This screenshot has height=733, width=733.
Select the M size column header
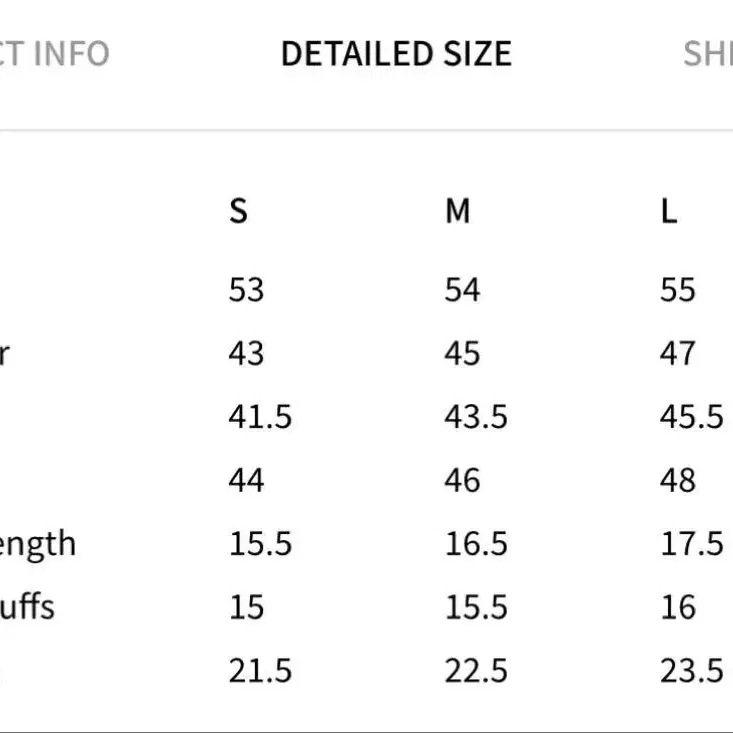457,211
